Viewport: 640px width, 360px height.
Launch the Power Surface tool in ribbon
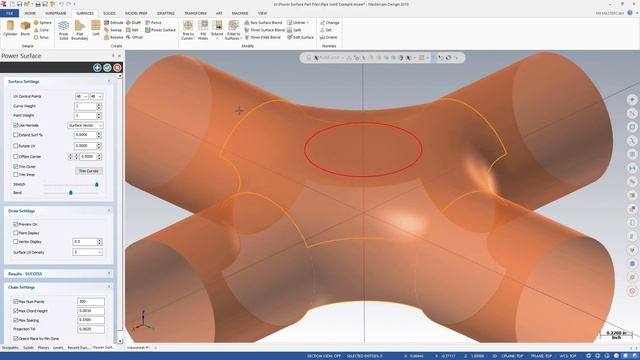point(160,30)
